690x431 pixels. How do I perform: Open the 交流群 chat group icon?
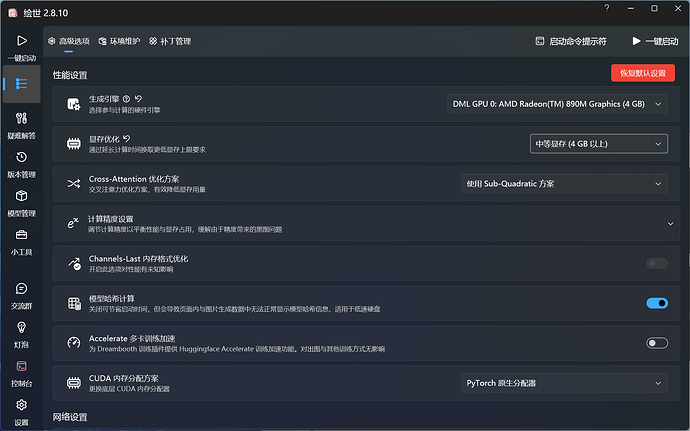(21, 294)
